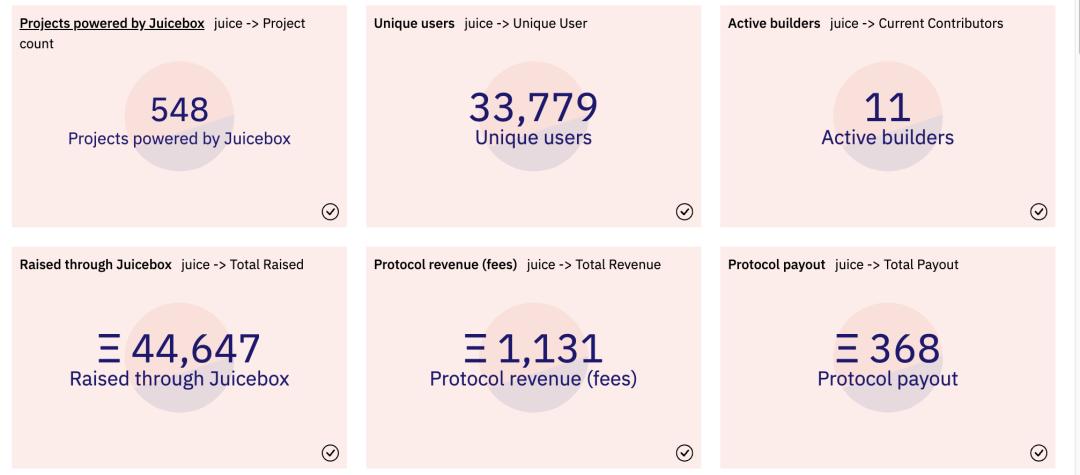This screenshot has width=1080, height=475.
Task: Click the checkmark icon on Protocol payout card
Action: pos(1038,453)
